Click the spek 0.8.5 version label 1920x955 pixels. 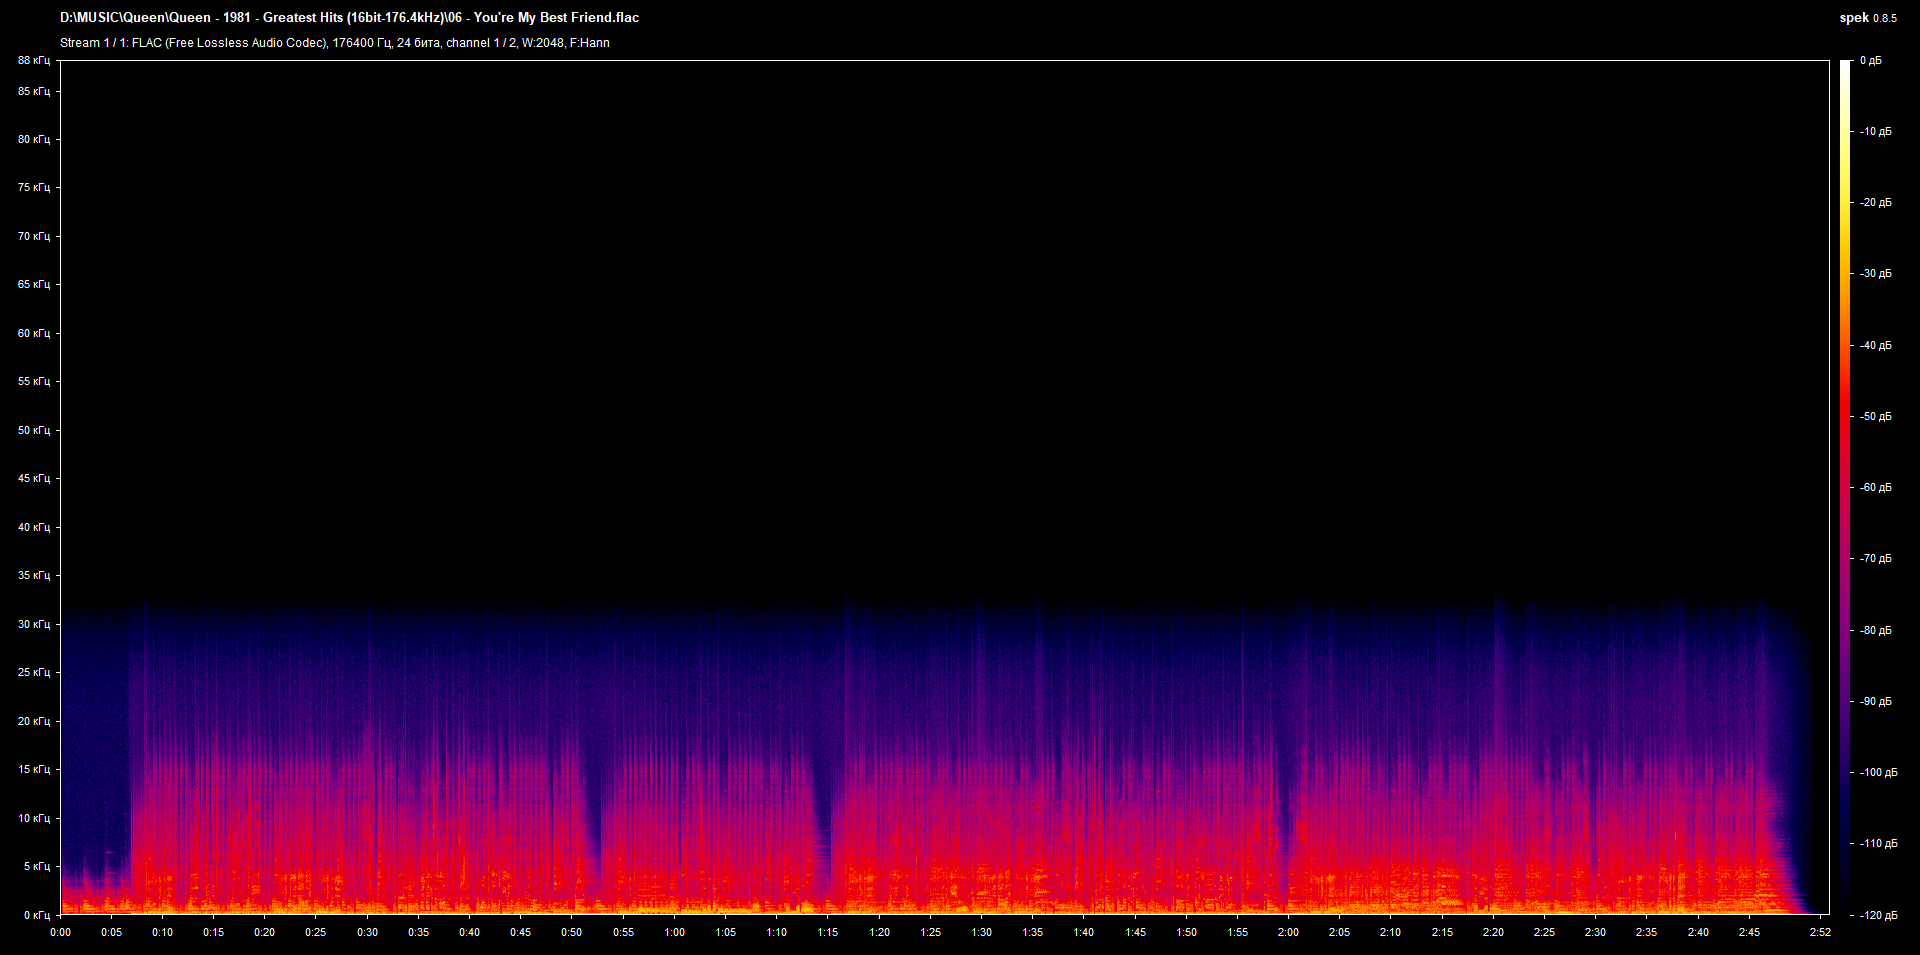tap(1868, 18)
